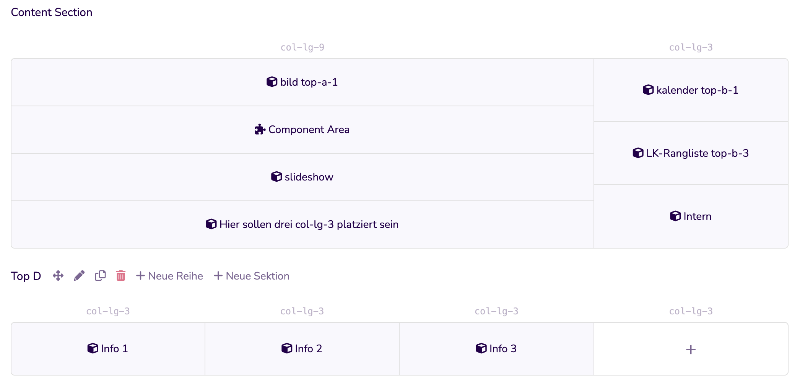800x389 pixels.
Task: Click the move icon beside Top D
Action: 58,276
